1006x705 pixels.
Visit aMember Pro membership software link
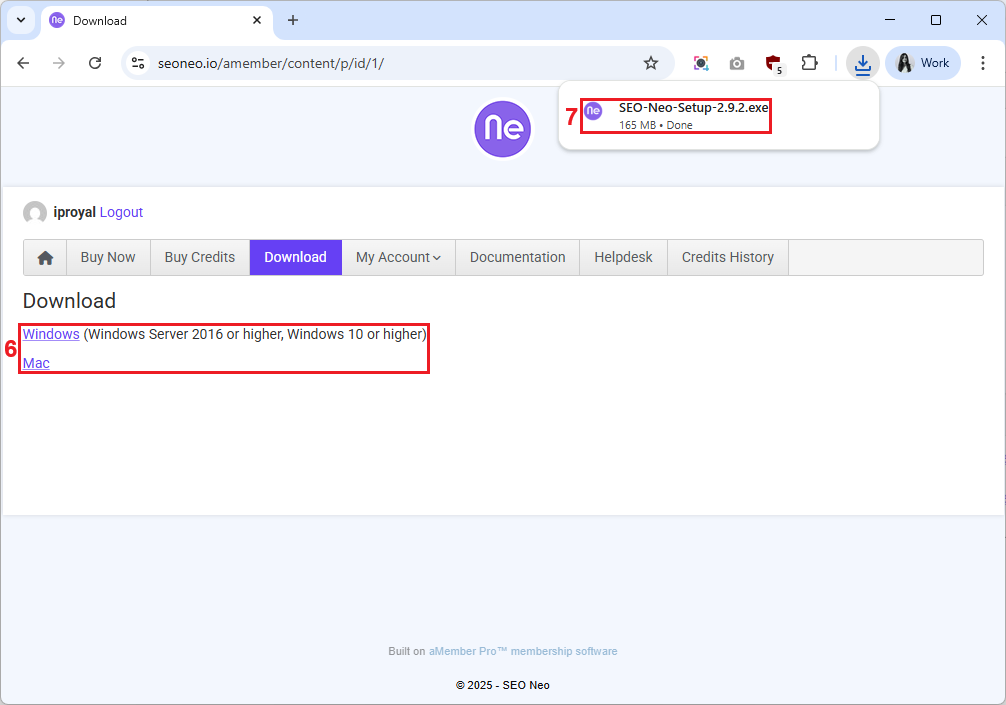522,651
